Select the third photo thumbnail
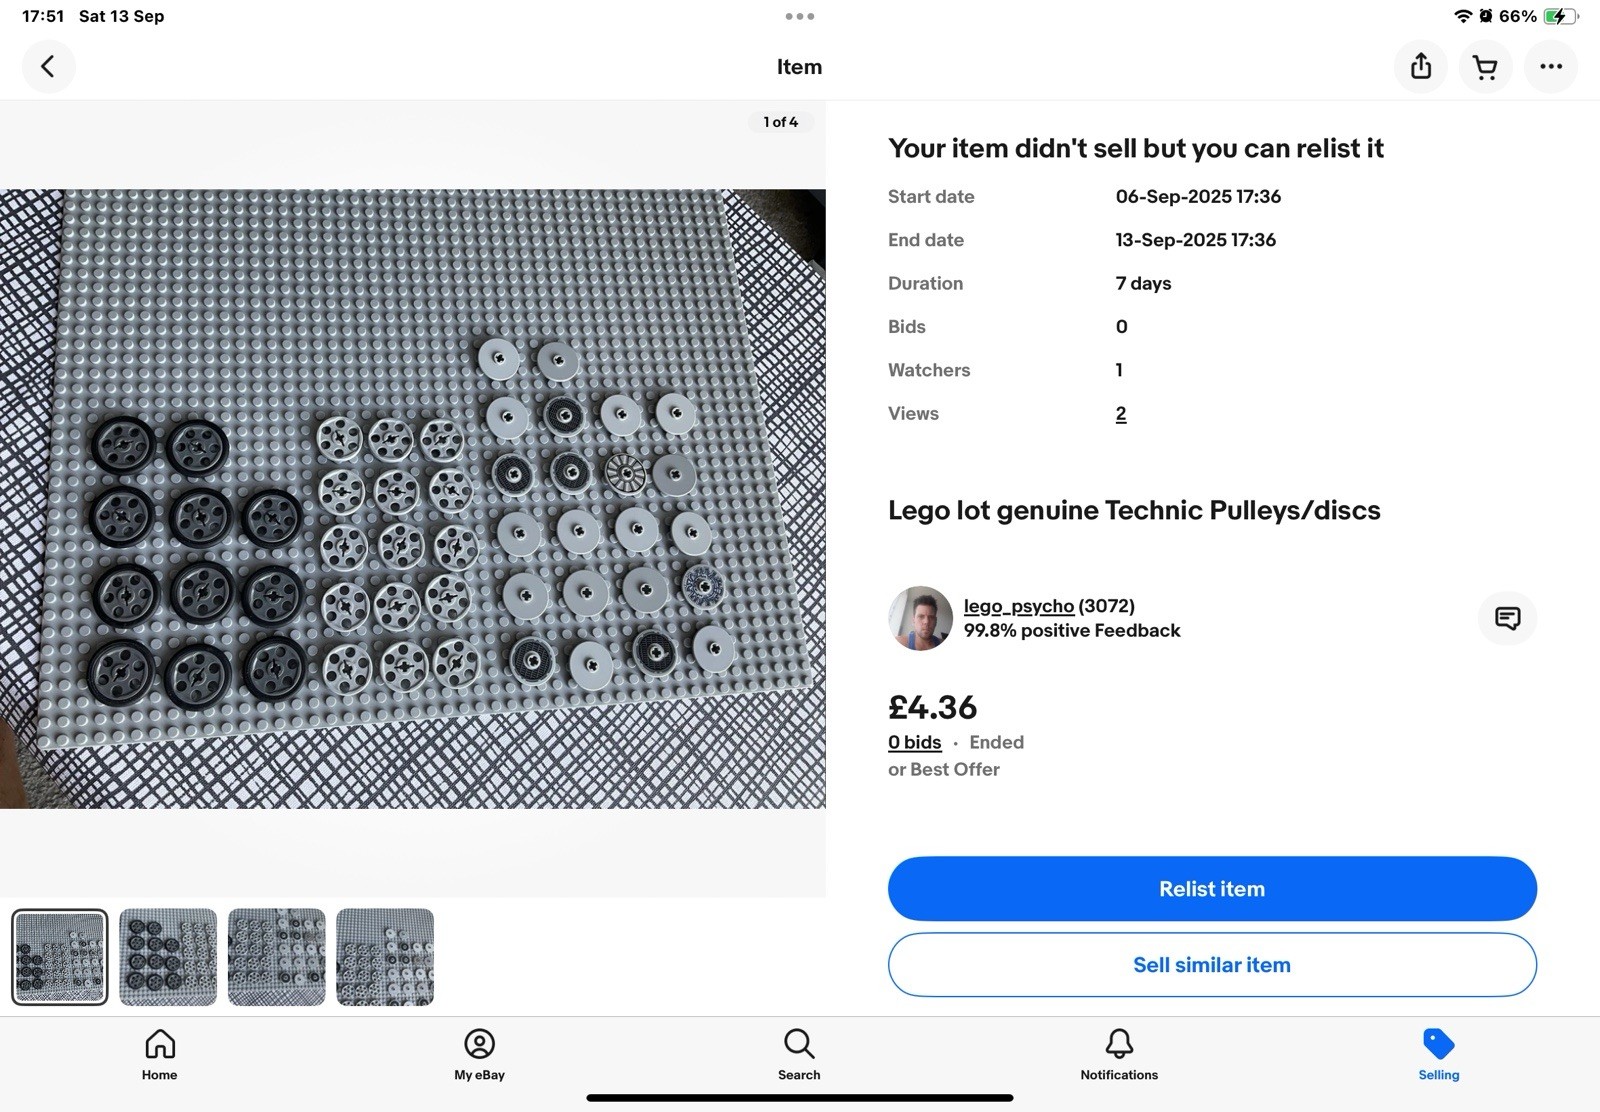The image size is (1600, 1112). (x=276, y=957)
